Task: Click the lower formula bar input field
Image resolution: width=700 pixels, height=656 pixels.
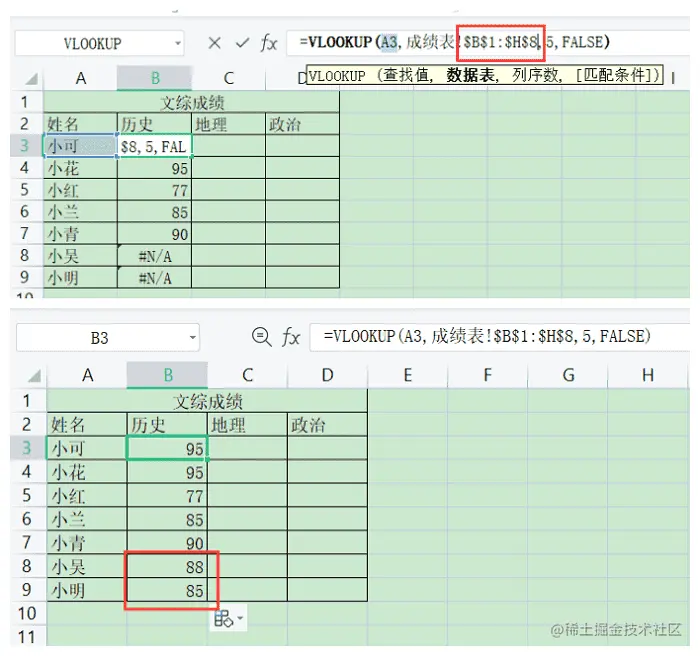Action: click(499, 336)
